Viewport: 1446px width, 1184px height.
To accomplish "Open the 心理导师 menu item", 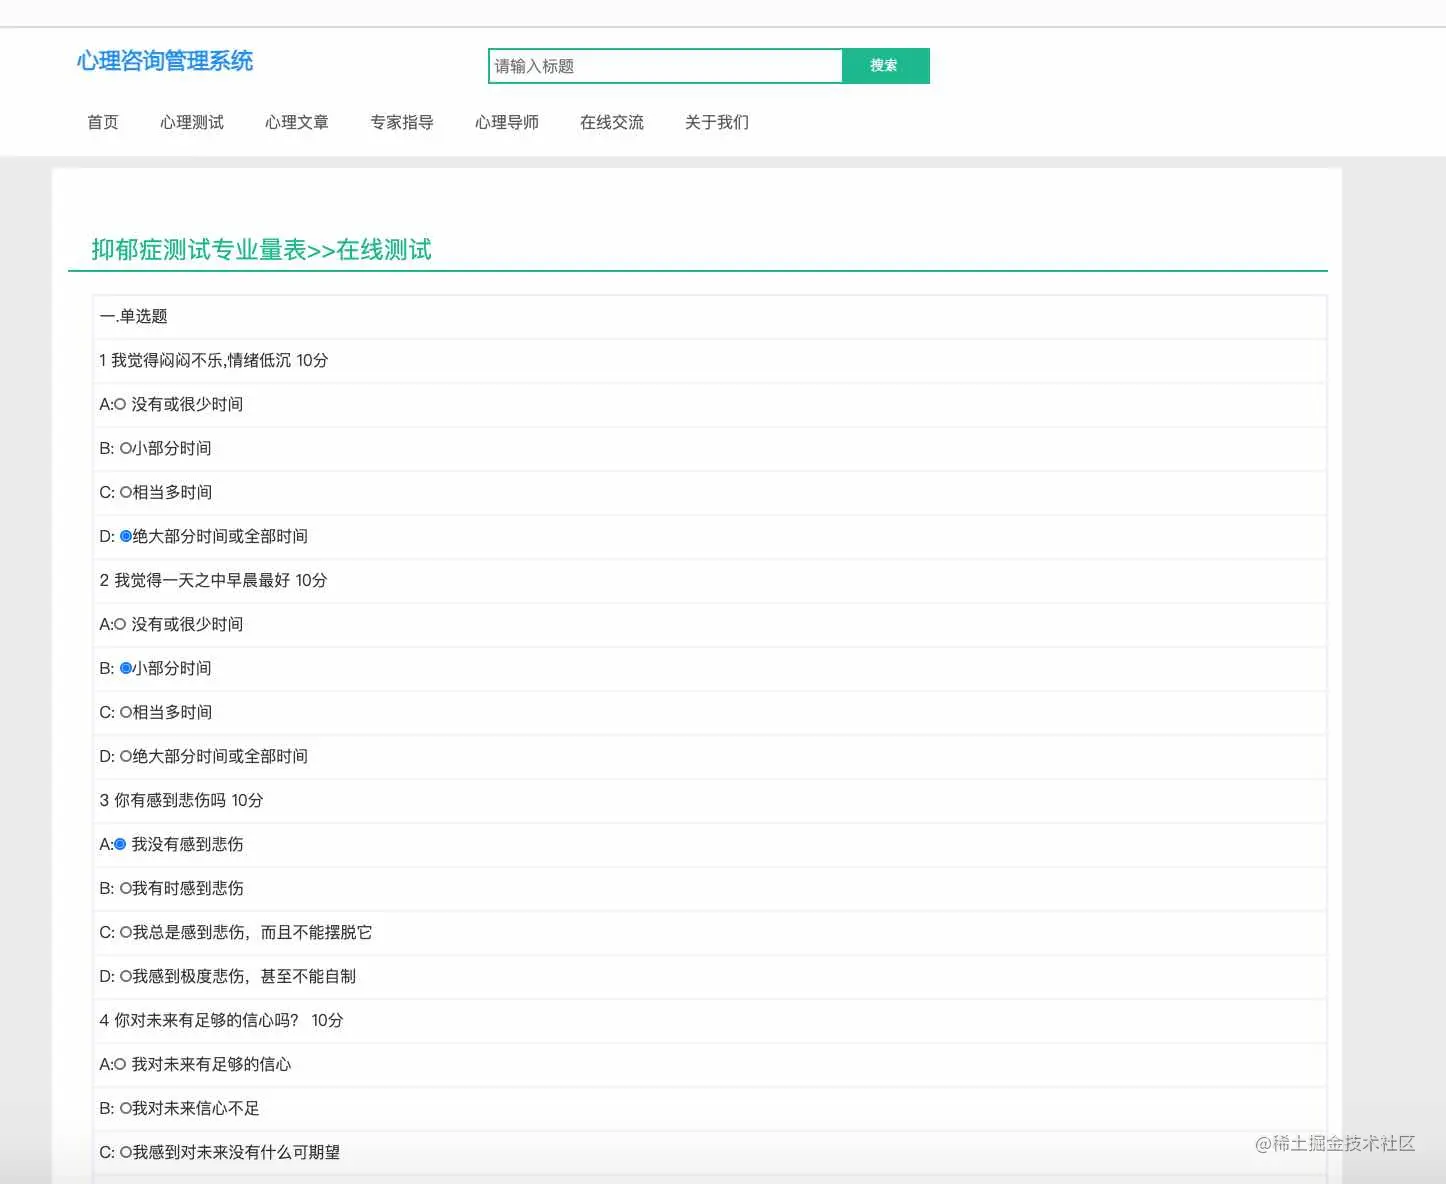I will [x=507, y=122].
